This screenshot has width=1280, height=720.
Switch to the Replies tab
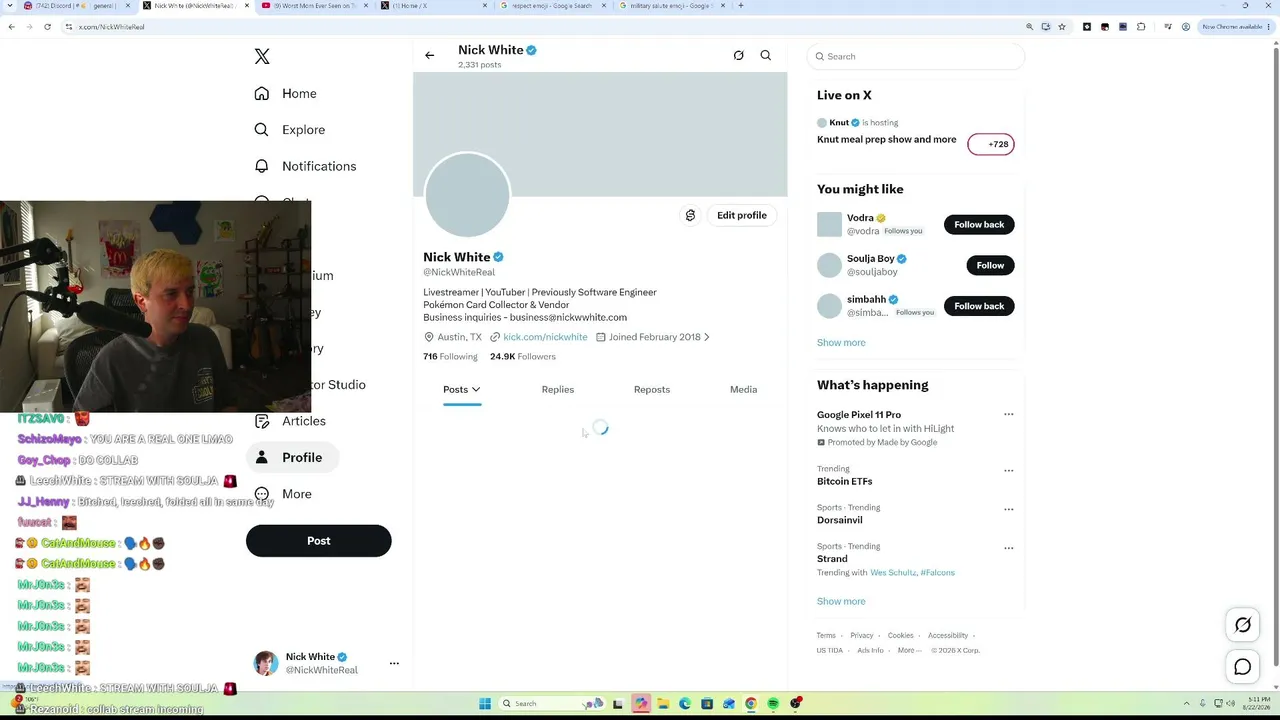(x=558, y=390)
